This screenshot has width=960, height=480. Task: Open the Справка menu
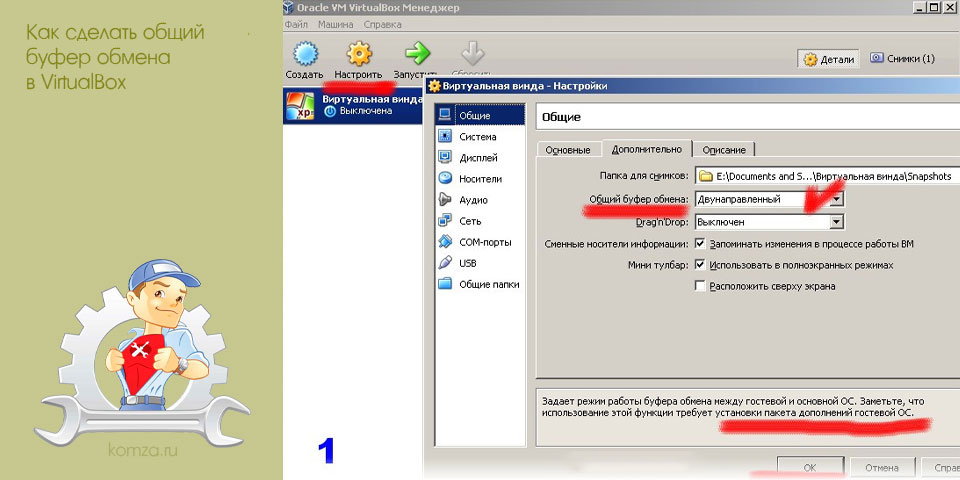pyautogui.click(x=383, y=24)
